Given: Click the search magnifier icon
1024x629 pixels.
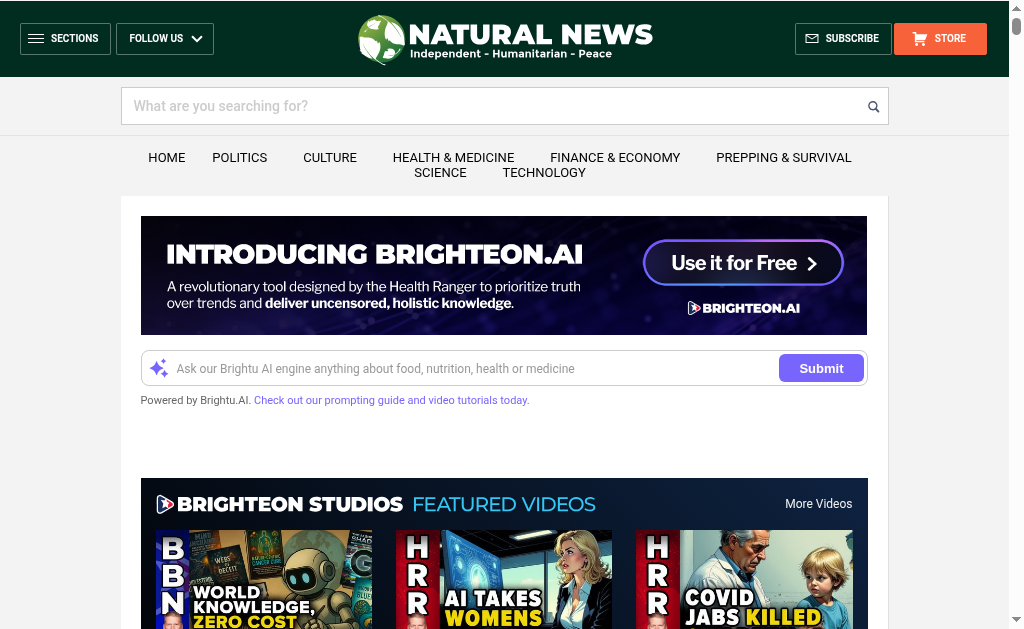Looking at the screenshot, I should click(x=873, y=107).
